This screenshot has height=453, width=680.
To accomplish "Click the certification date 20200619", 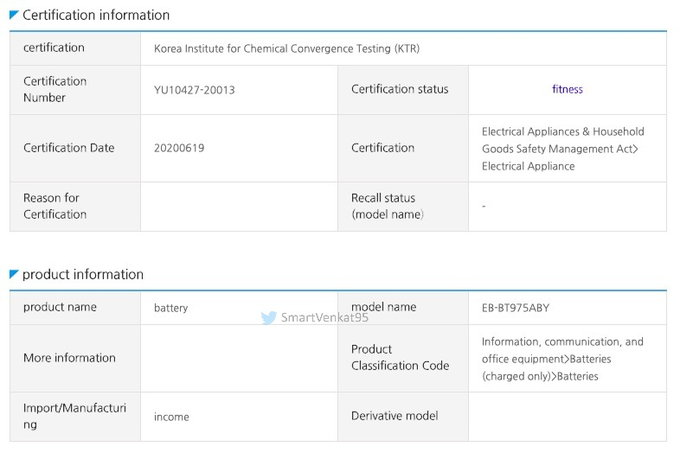I will tap(179, 148).
